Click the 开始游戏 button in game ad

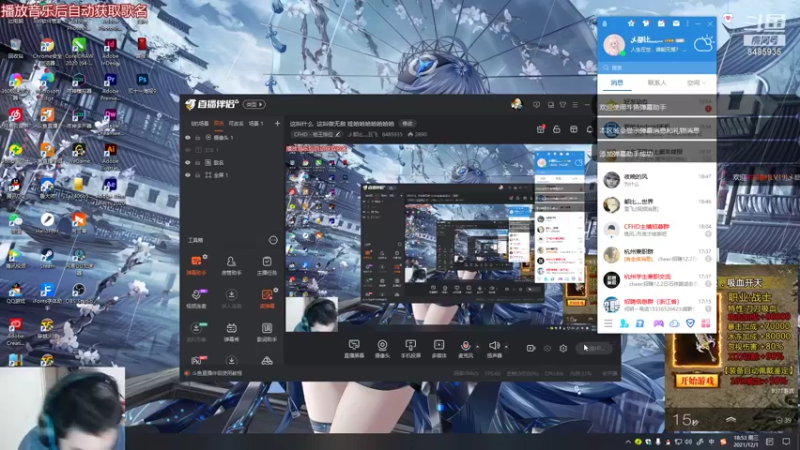click(696, 381)
